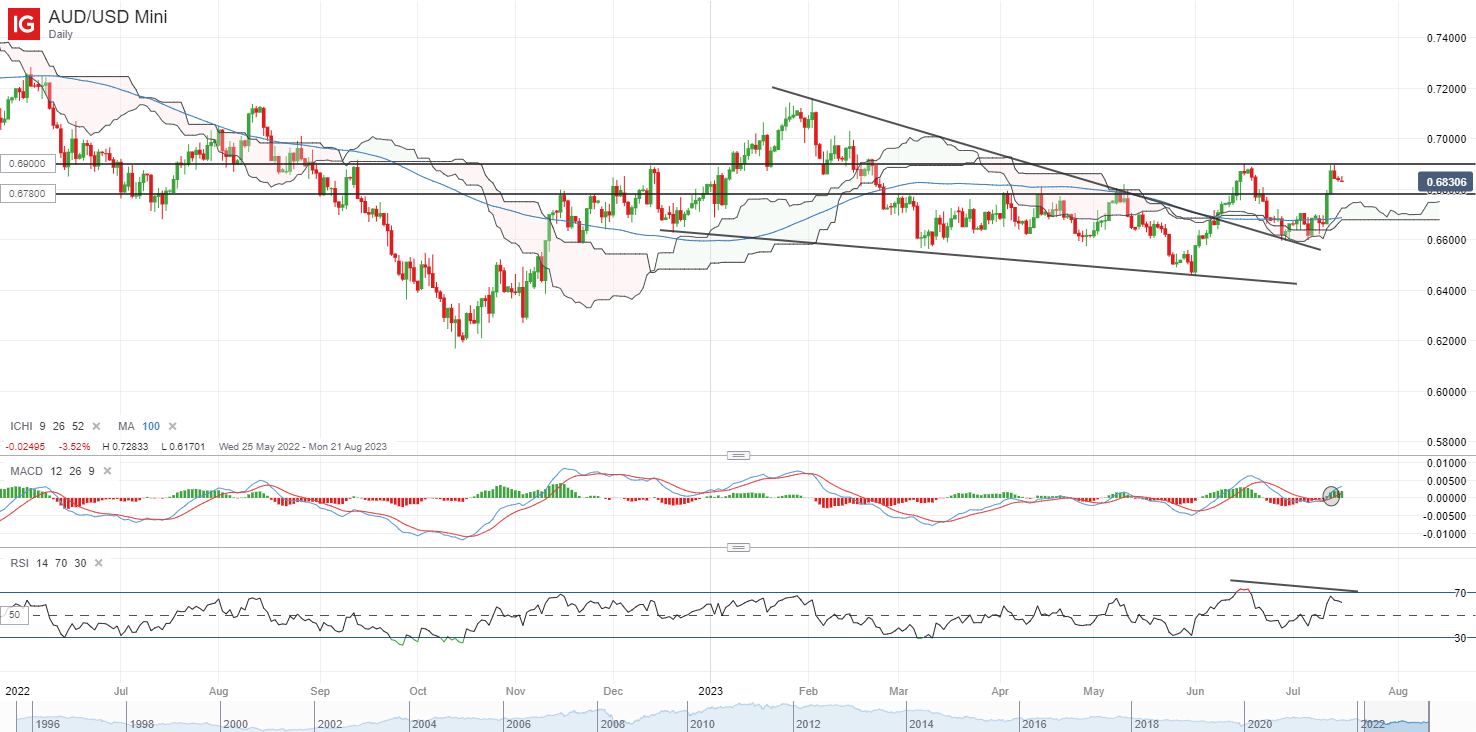Select the descending trendline above RSI
Screen dimensions: 1476x732
point(1294,586)
